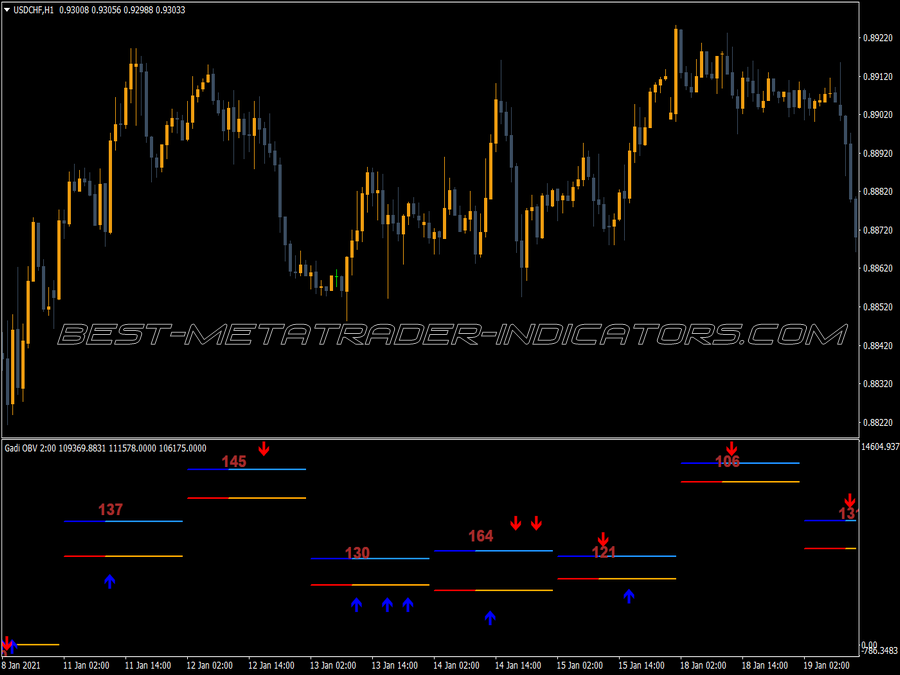The width and height of the screenshot is (900, 675).
Task: Click the 11 Jan 02:00 time label
Action: tap(86, 665)
